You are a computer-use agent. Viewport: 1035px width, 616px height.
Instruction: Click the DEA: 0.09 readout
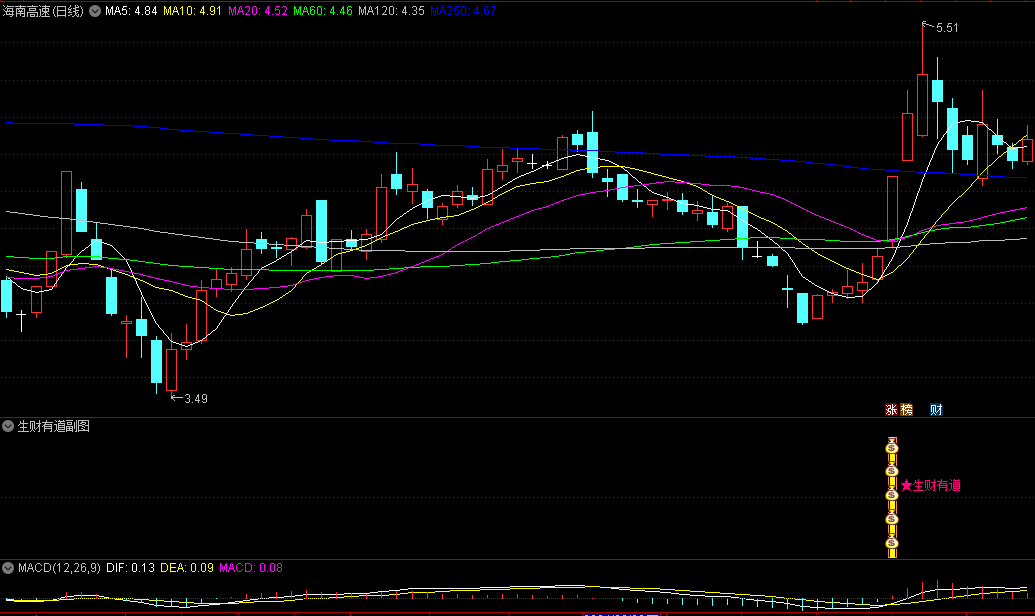pos(187,568)
